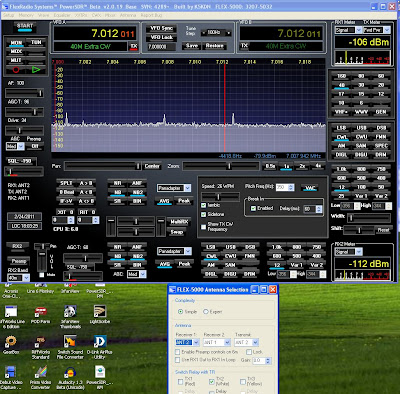Open the Setup menu
The image size is (400, 394).
pyautogui.click(x=9, y=15)
